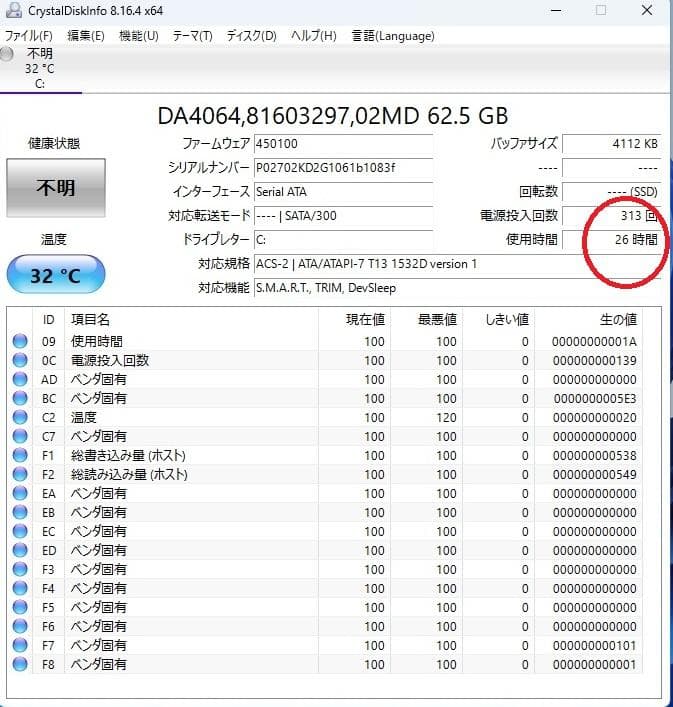
Task: Select the 温度 attribute row name in table
Action: pos(83,417)
